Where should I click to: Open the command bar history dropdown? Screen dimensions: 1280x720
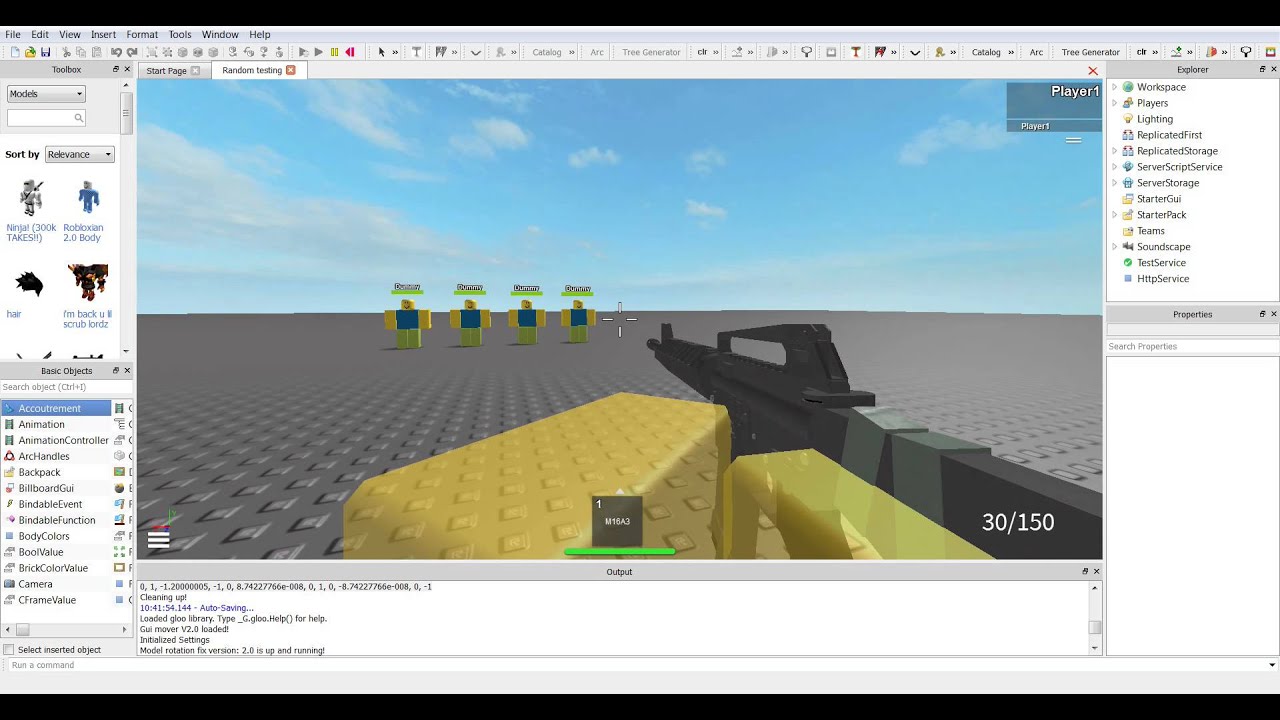pos(1272,665)
